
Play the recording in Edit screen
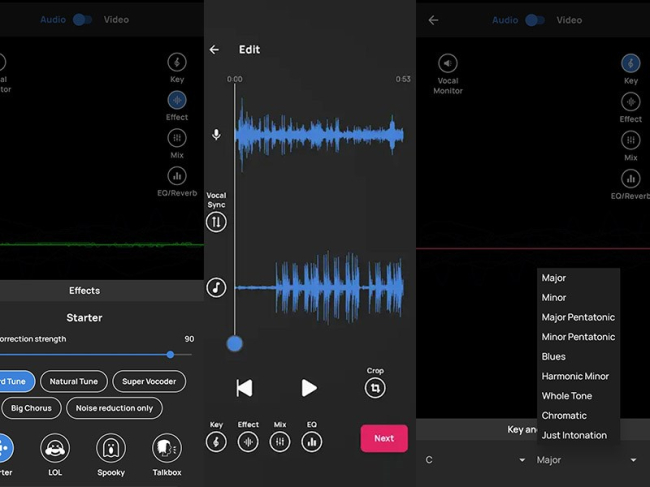[309, 388]
